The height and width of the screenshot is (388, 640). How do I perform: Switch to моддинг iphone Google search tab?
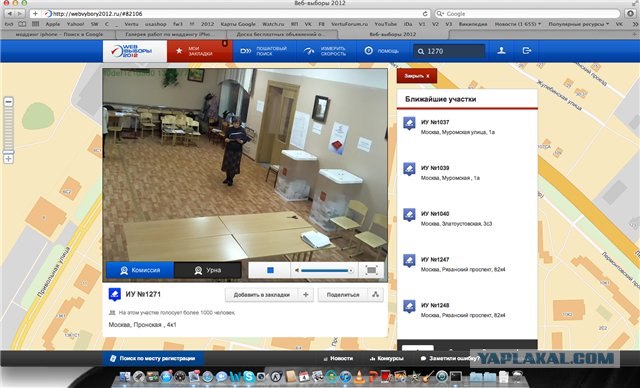coord(59,34)
